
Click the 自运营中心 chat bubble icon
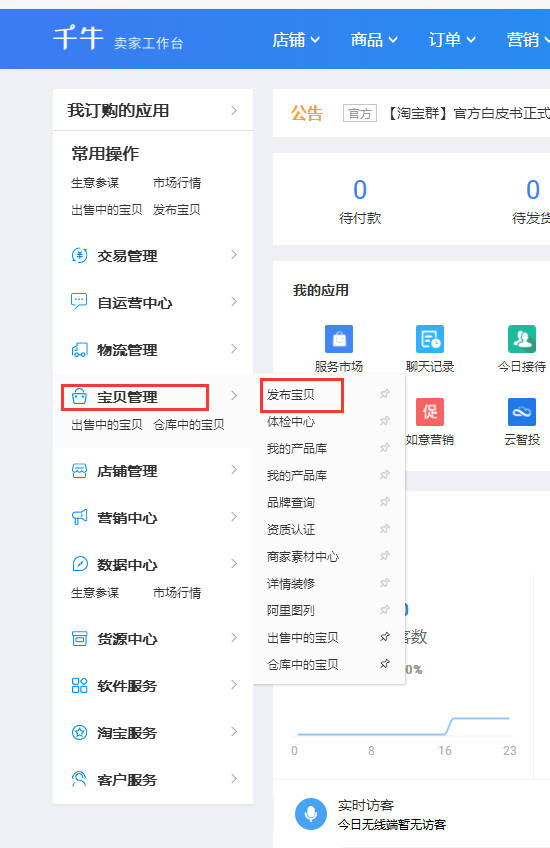click(x=79, y=302)
